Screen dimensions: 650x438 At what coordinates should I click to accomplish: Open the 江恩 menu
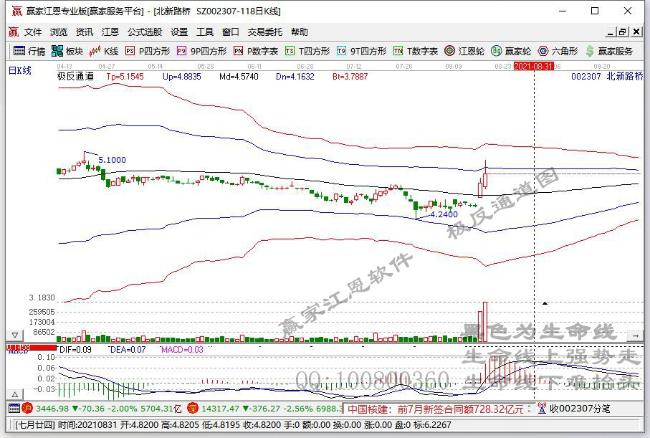(110, 32)
